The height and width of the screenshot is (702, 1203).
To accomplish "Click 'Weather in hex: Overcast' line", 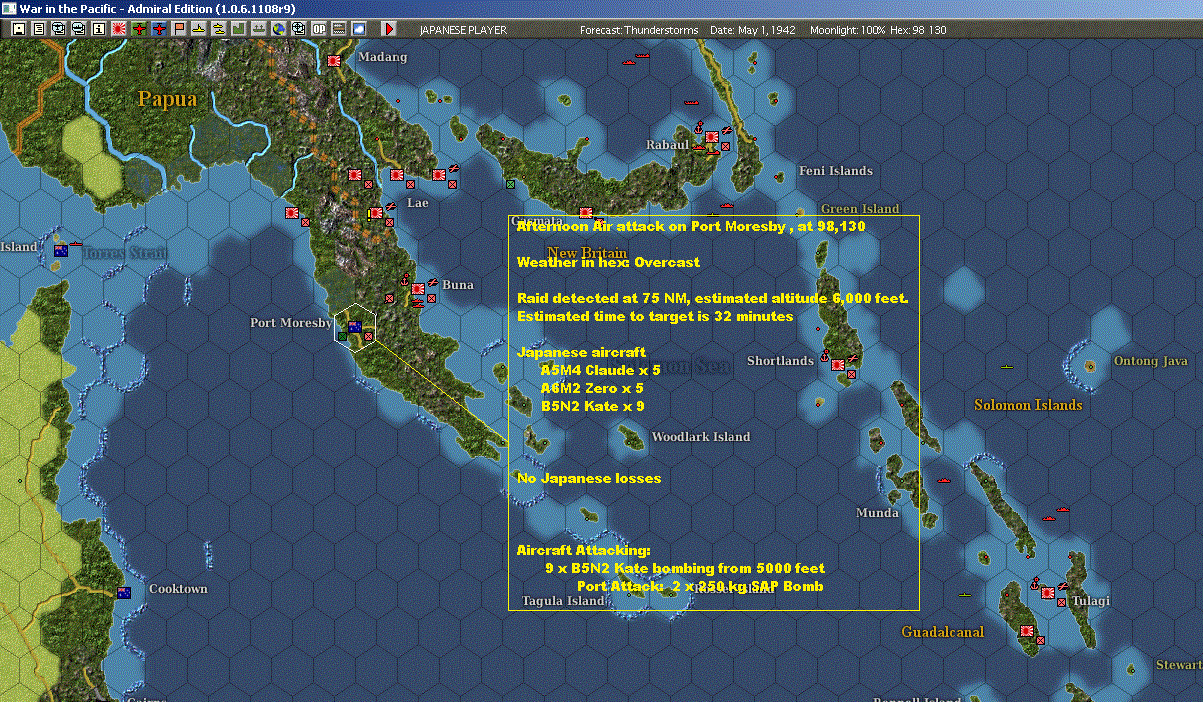I will click(608, 263).
